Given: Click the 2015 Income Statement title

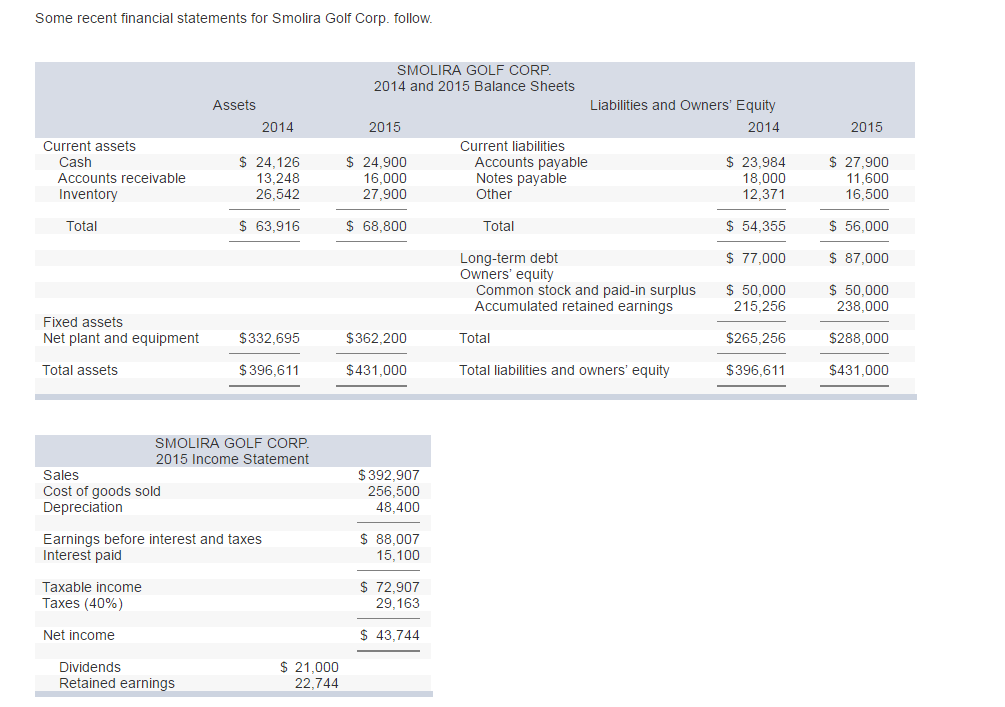Looking at the screenshot, I should 232,460.
